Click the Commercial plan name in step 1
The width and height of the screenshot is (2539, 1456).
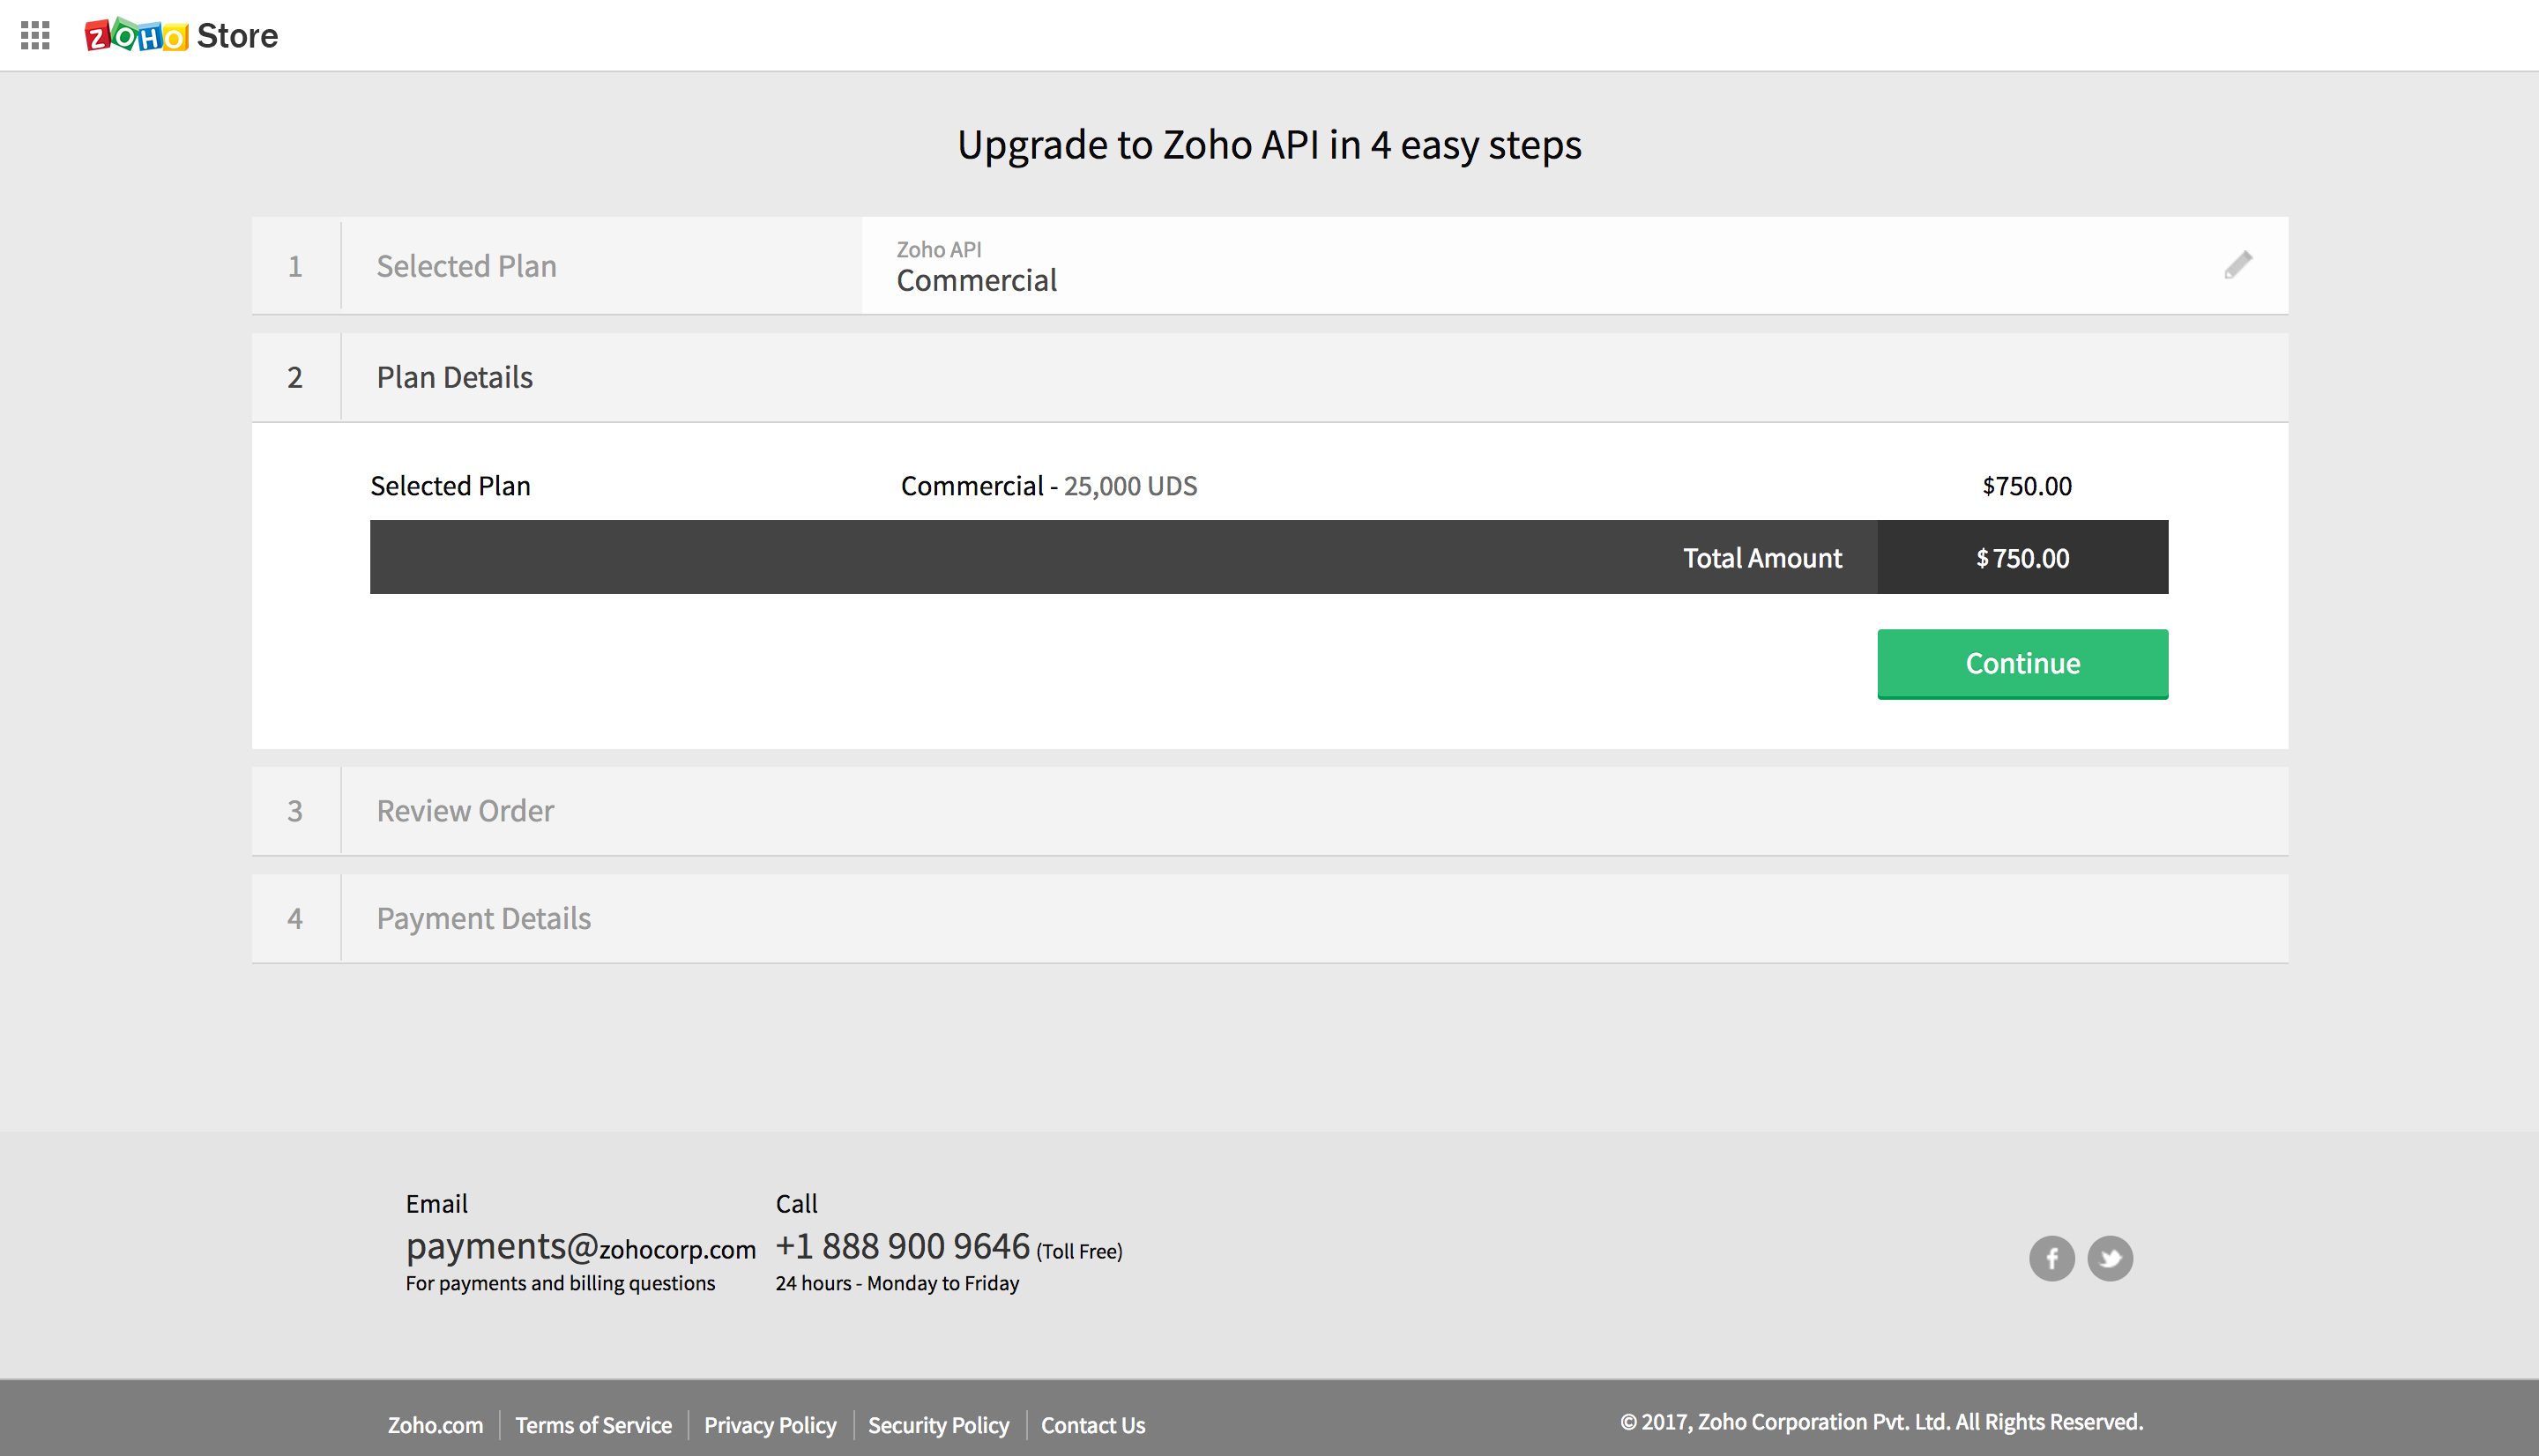pos(976,281)
